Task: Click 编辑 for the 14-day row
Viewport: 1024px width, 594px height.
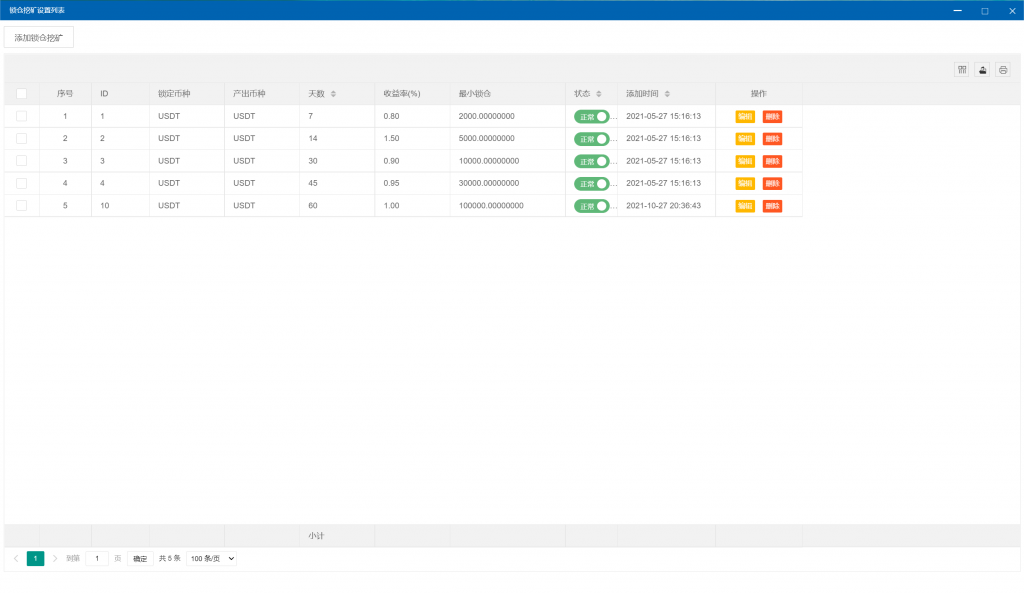Action: pyautogui.click(x=745, y=139)
